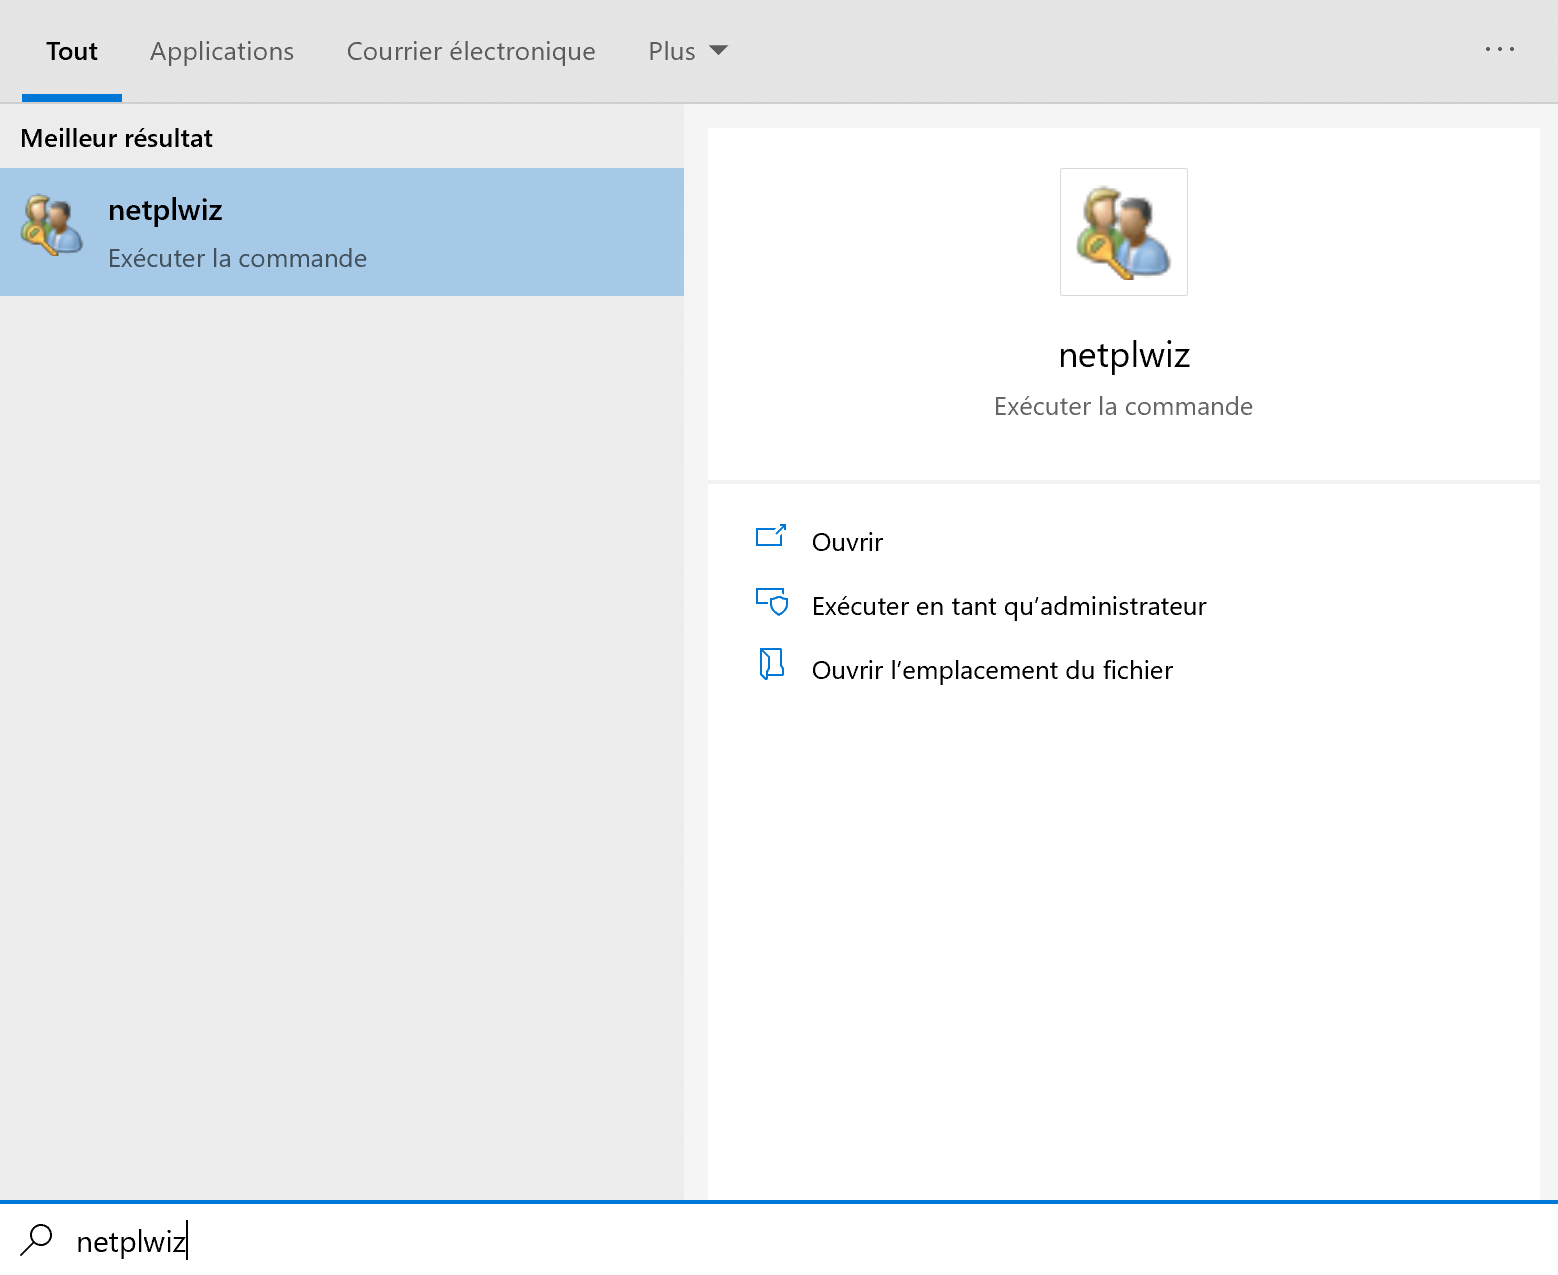Viewport: 1558px width, 1275px height.
Task: Switch to the Applications tab
Action: (x=222, y=52)
